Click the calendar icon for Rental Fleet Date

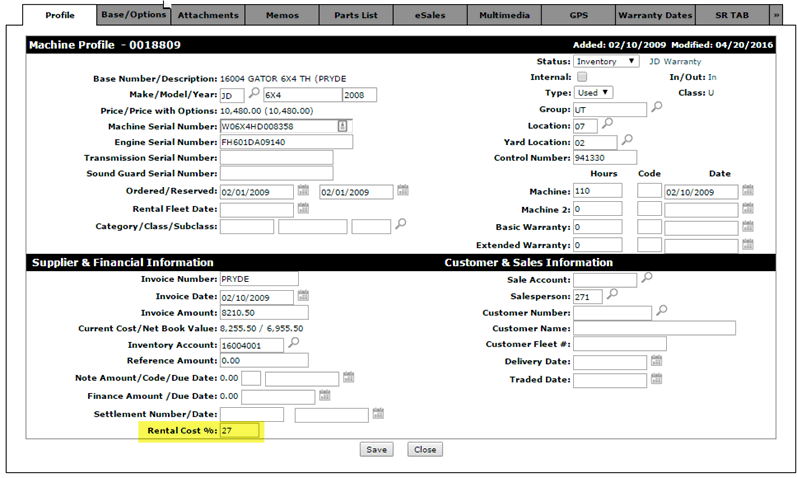[x=303, y=209]
